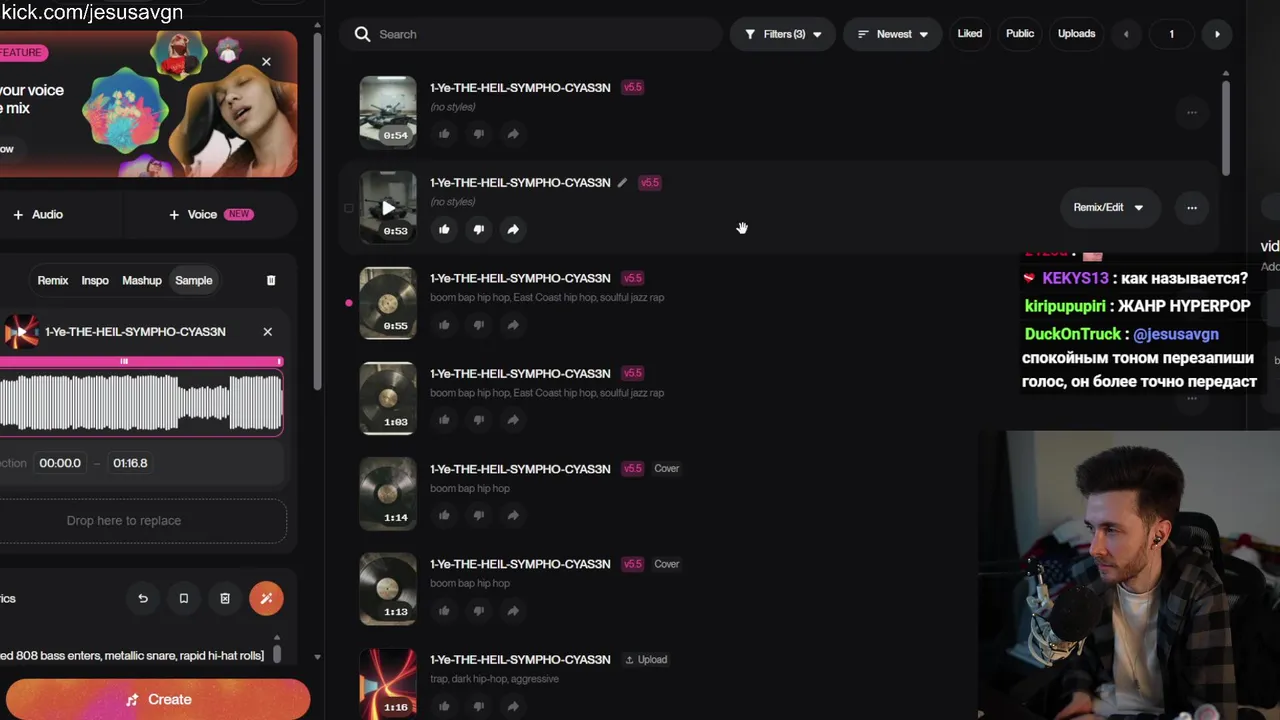Like the second track with thumbs up

[444, 229]
